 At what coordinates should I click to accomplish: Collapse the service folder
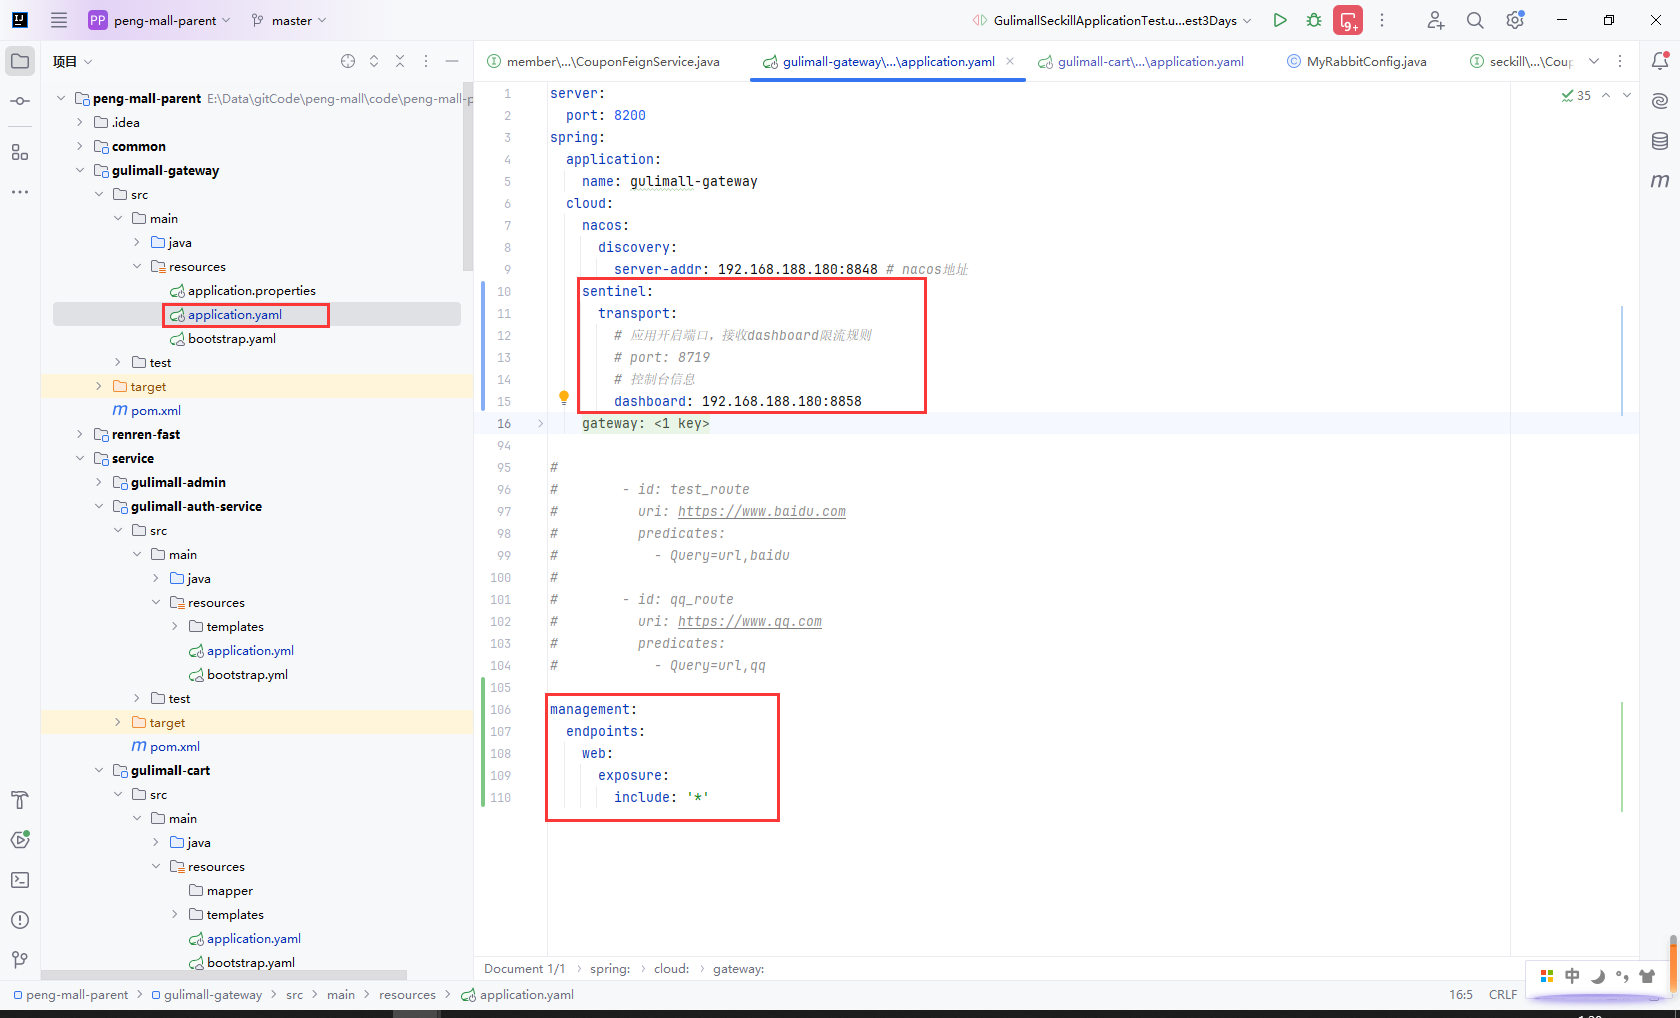point(80,458)
